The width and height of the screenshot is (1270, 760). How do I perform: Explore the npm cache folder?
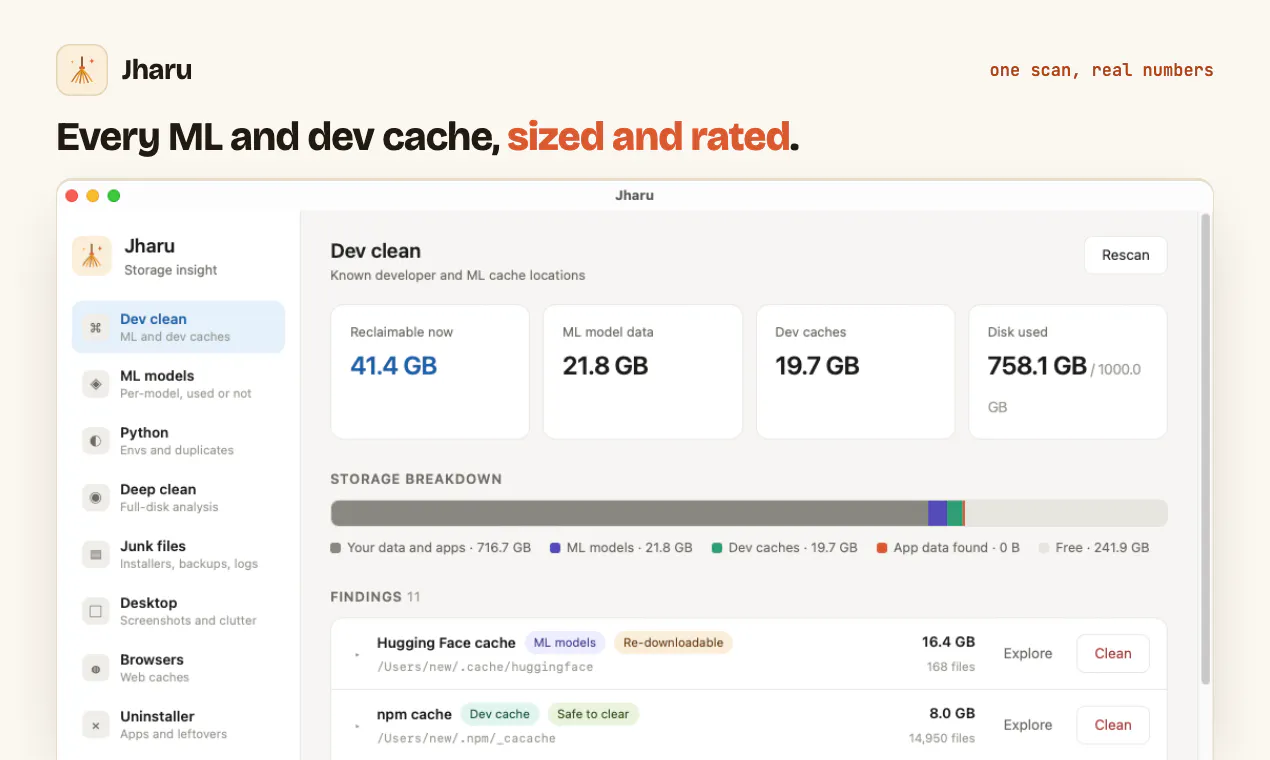click(x=1028, y=725)
